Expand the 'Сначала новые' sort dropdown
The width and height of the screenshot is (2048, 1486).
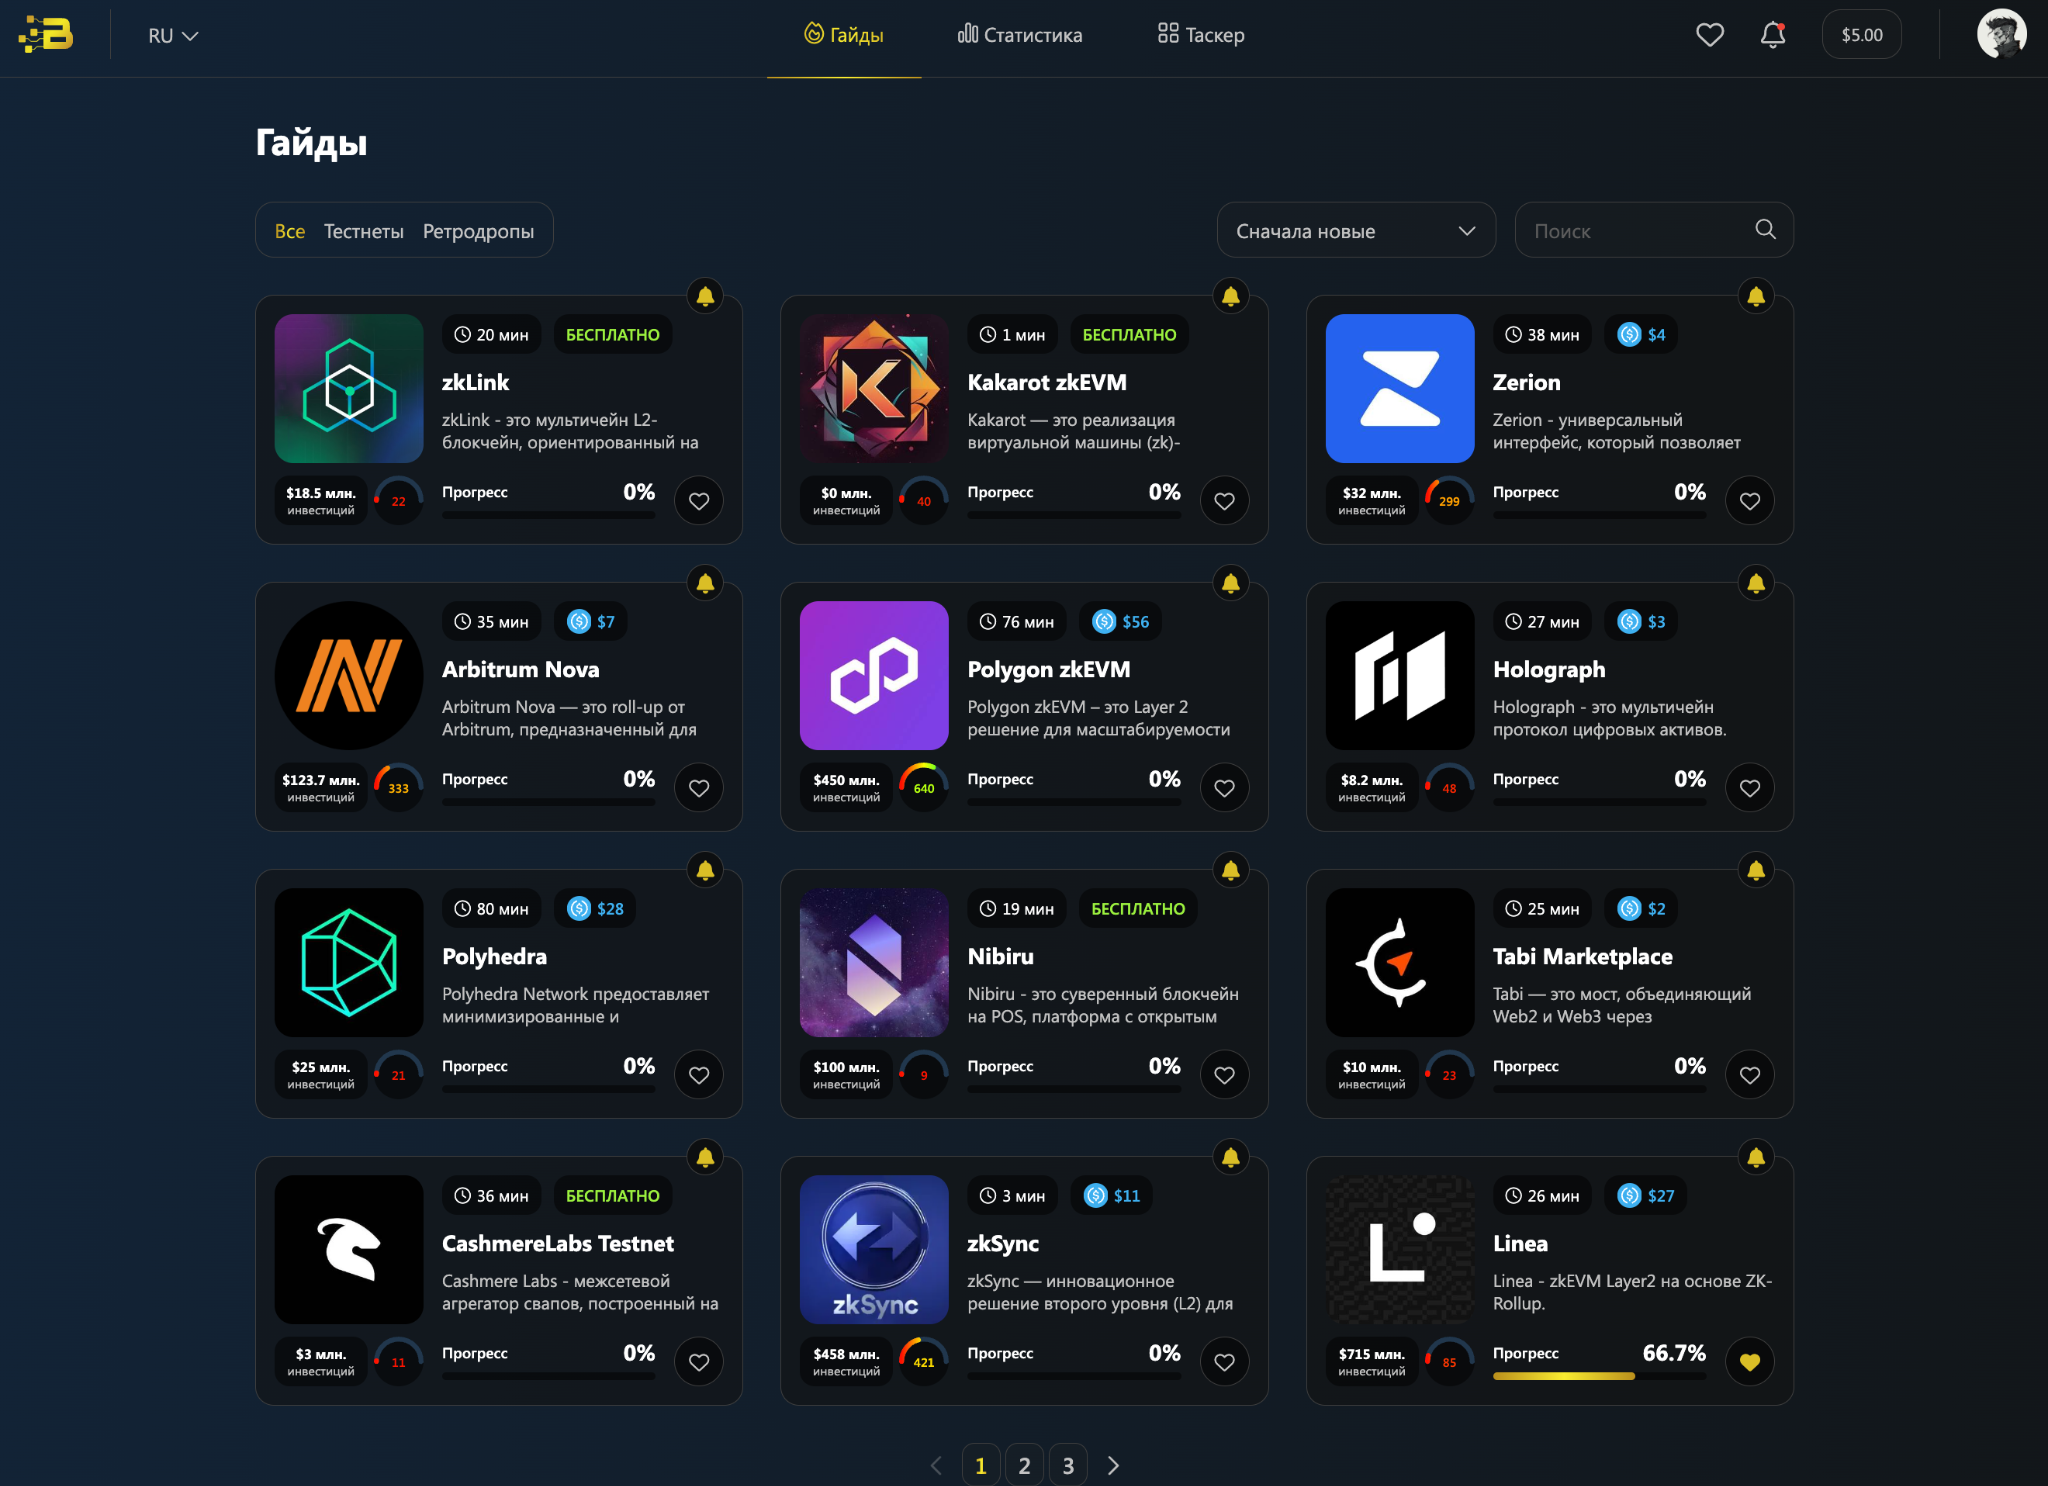point(1355,231)
